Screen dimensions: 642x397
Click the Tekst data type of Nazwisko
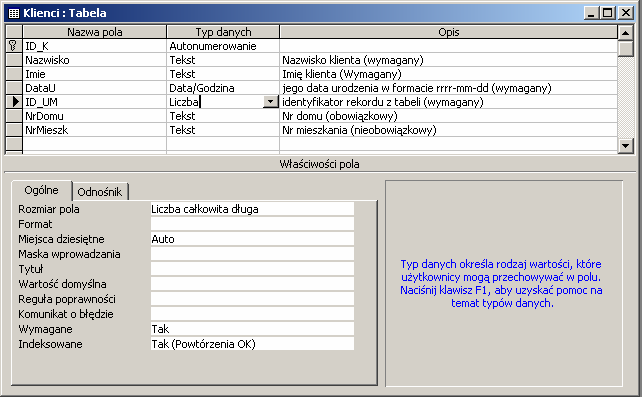point(223,60)
